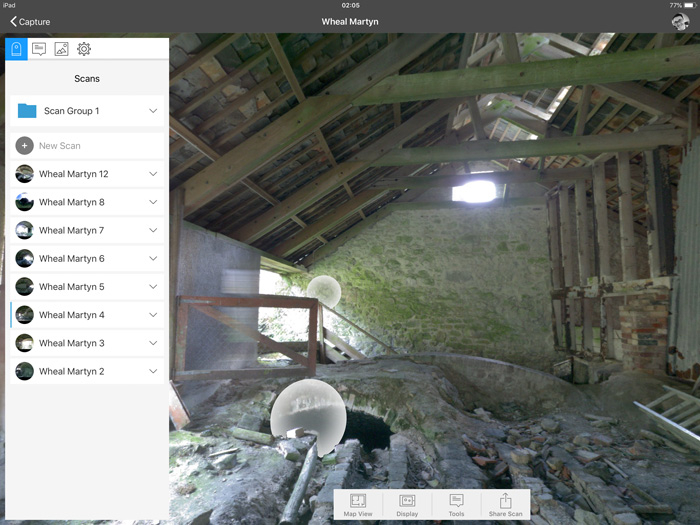700x525 pixels.
Task: Tap Share Scan
Action: point(505,505)
